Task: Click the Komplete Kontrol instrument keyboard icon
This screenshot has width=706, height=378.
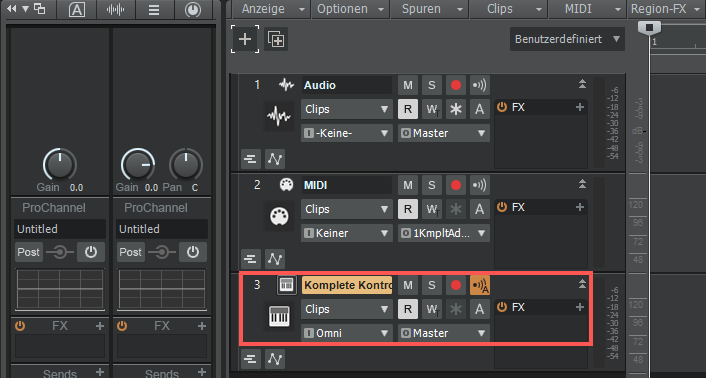Action: click(279, 316)
